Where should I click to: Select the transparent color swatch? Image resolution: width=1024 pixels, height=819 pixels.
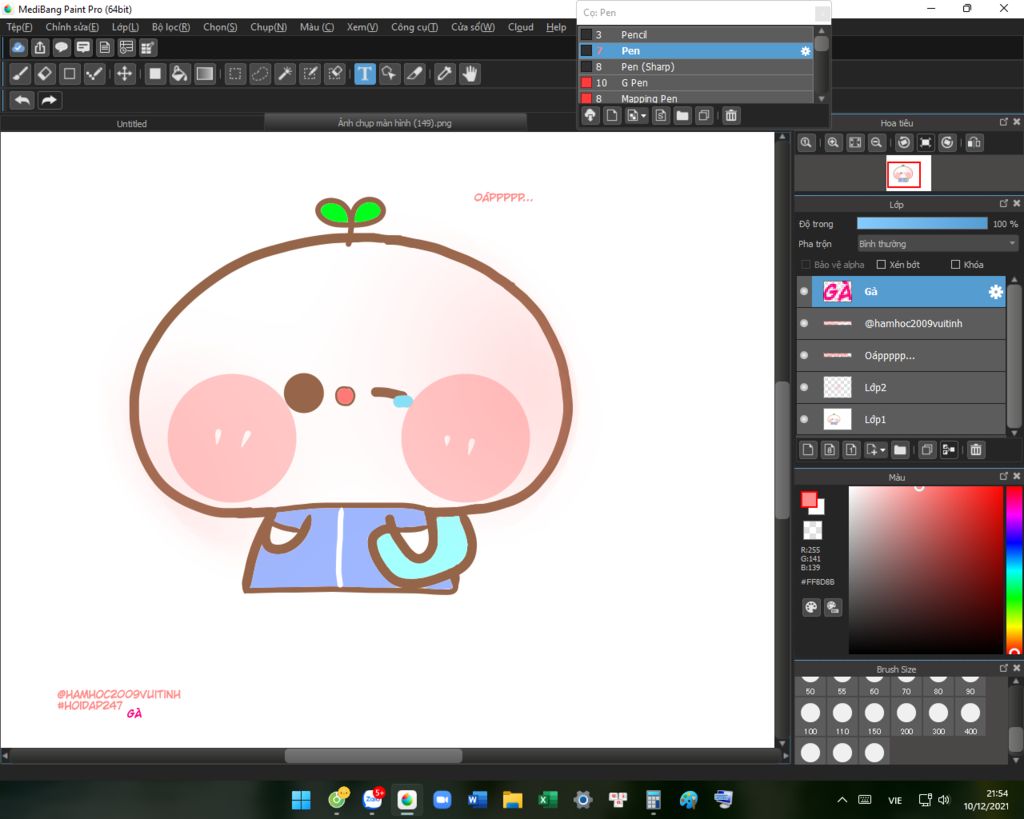812,530
